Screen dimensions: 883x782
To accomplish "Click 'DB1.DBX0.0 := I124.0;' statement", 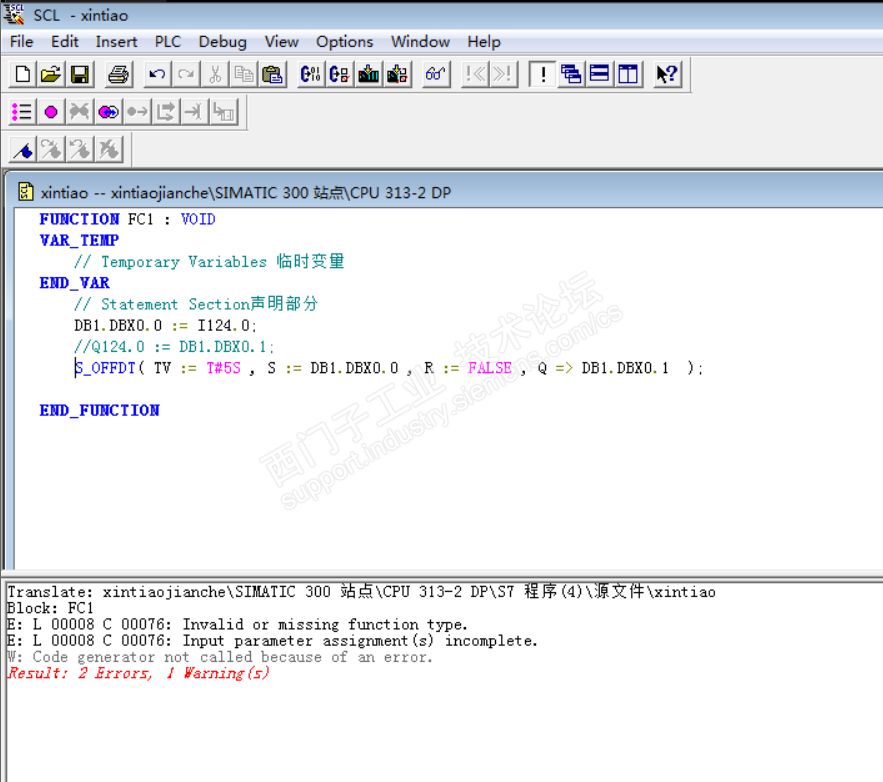I will [166, 325].
